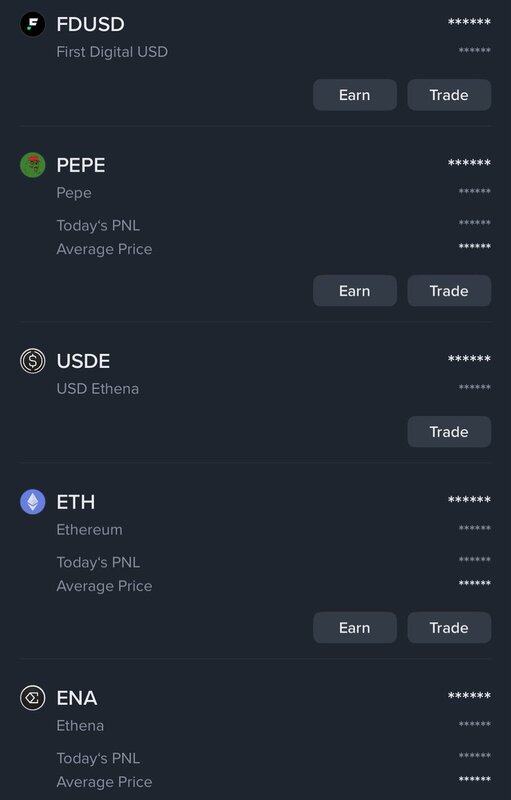
Task: Select the ENA asset title
Action: [76, 697]
